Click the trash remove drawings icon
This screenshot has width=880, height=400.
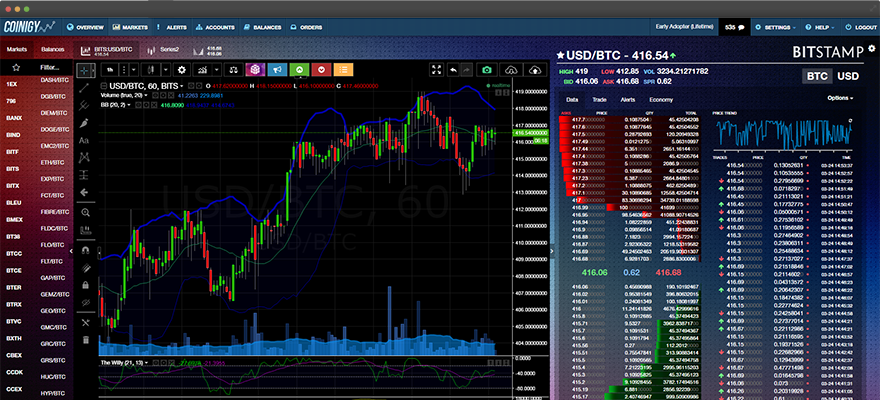point(85,339)
